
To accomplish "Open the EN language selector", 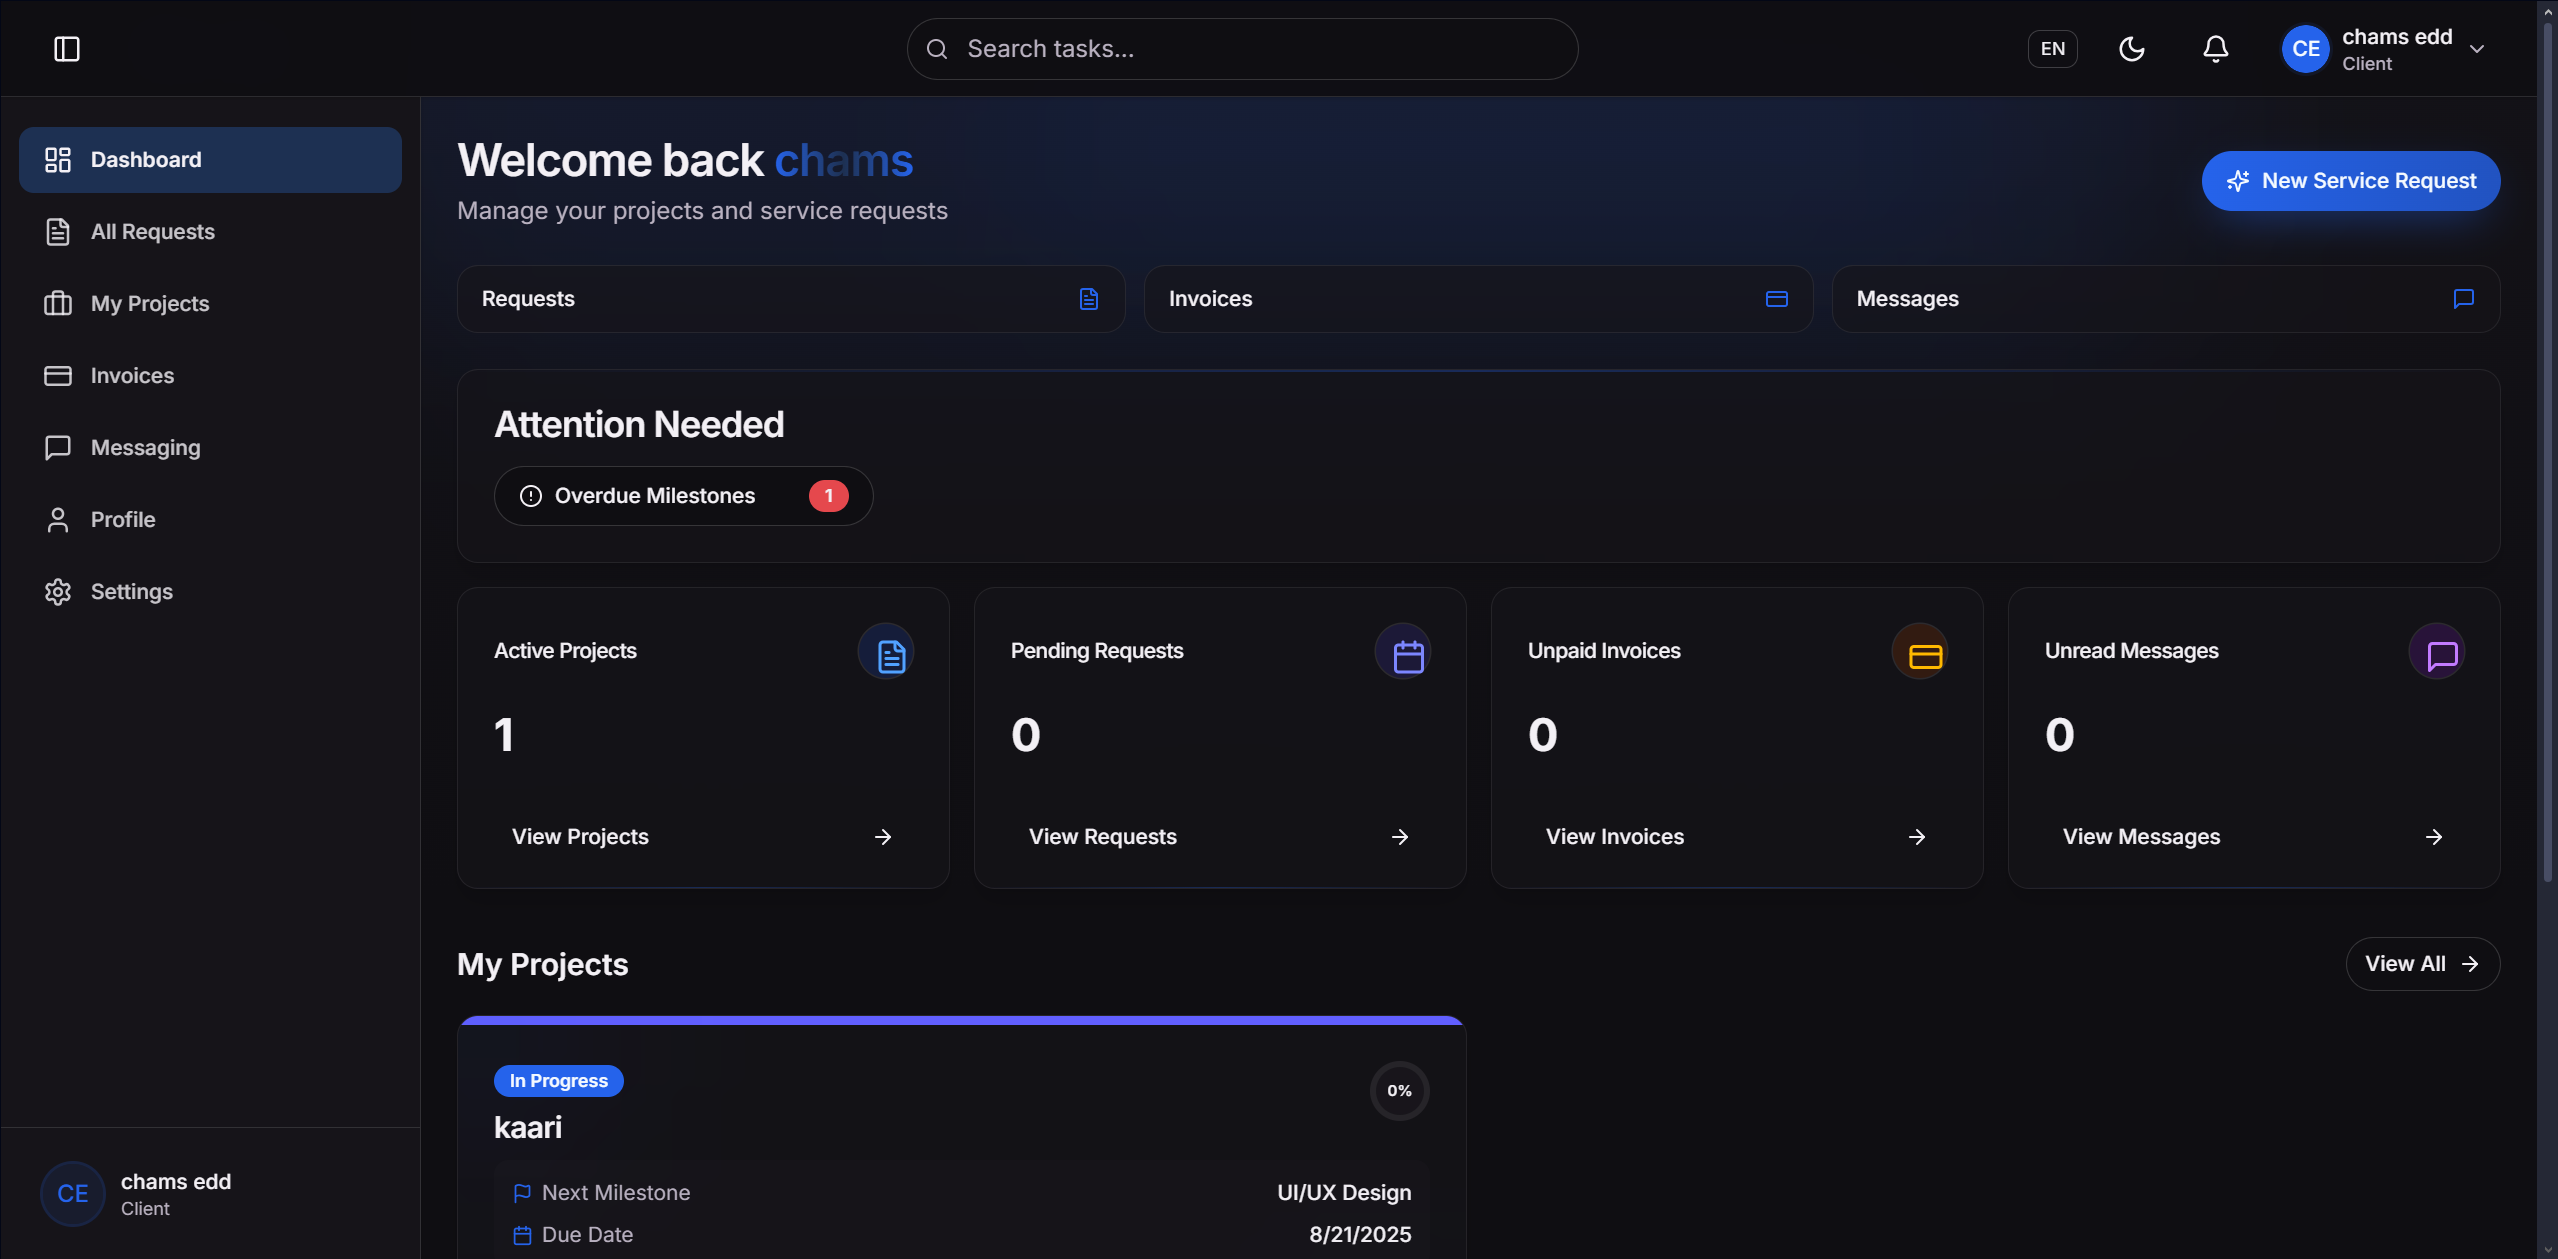I will tap(2052, 48).
